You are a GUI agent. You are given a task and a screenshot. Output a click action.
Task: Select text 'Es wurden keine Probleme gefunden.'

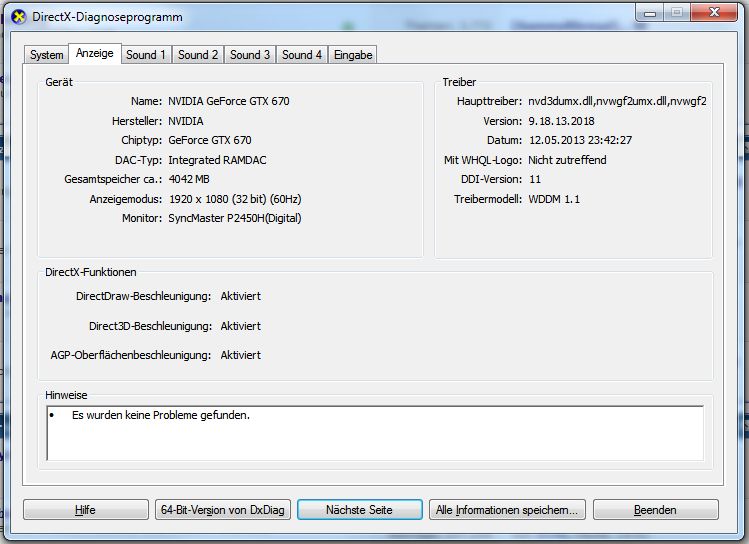(x=161, y=415)
